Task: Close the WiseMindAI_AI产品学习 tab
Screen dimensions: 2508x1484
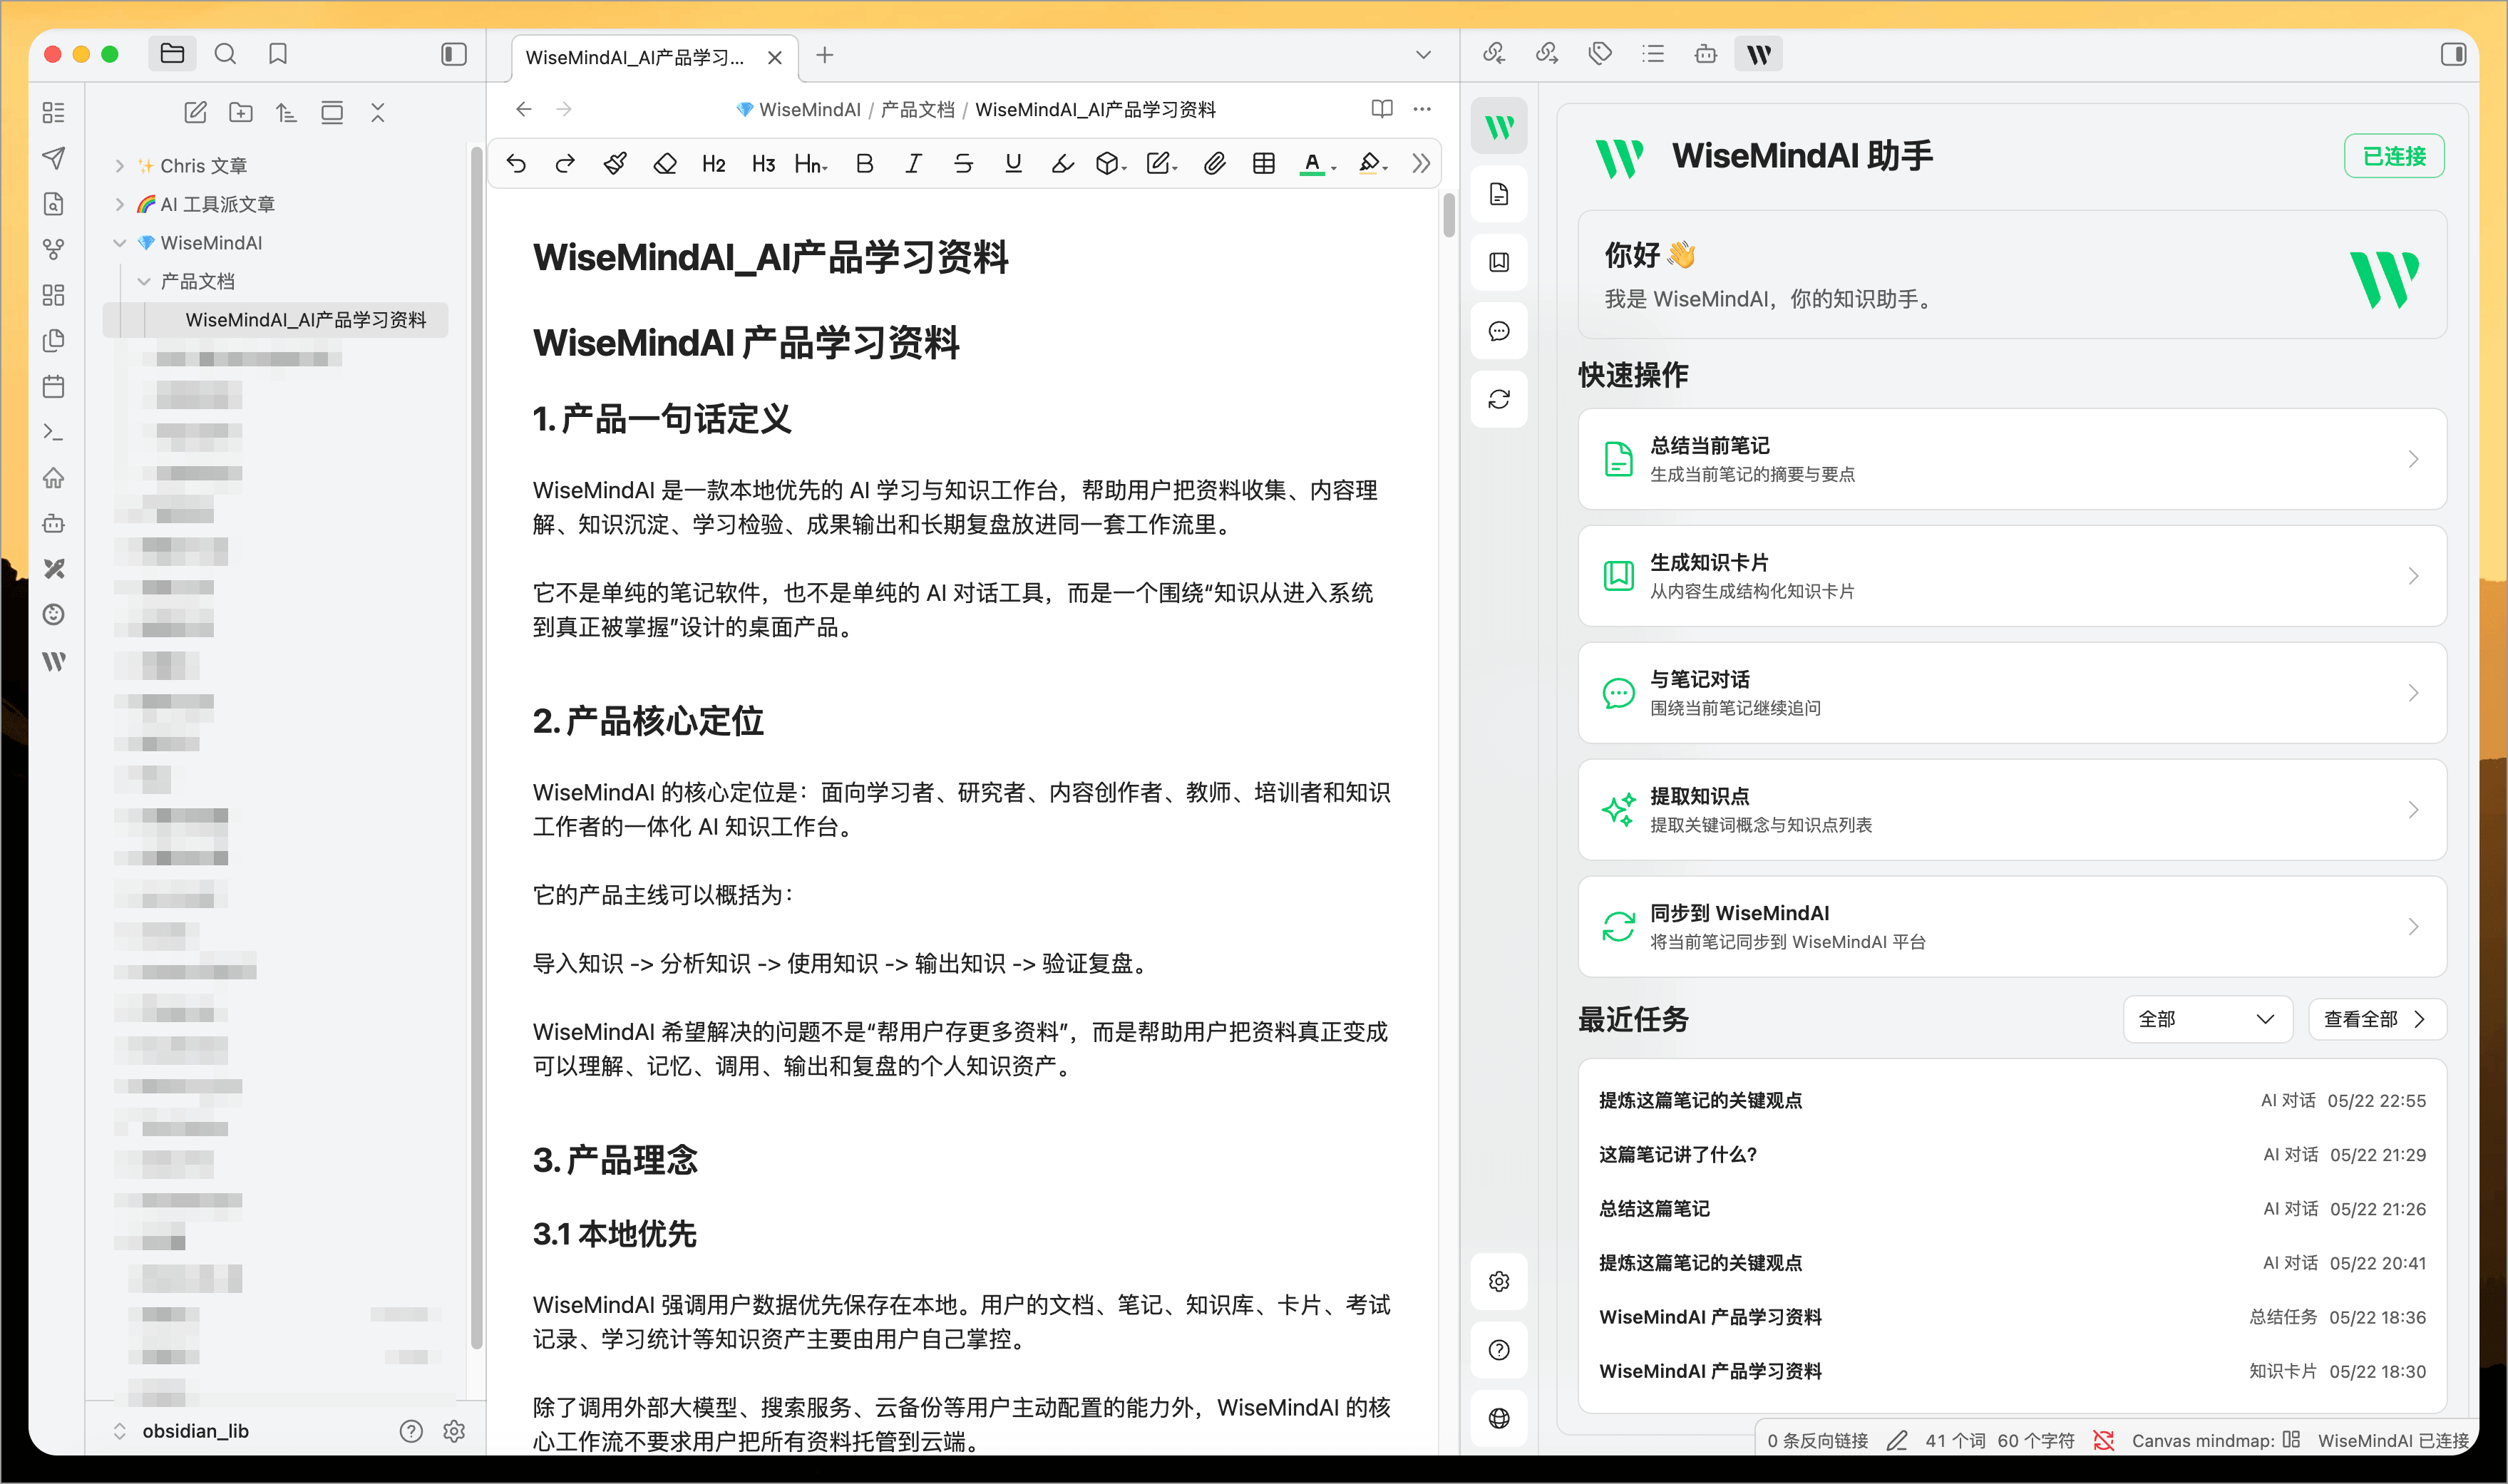Action: (775, 58)
